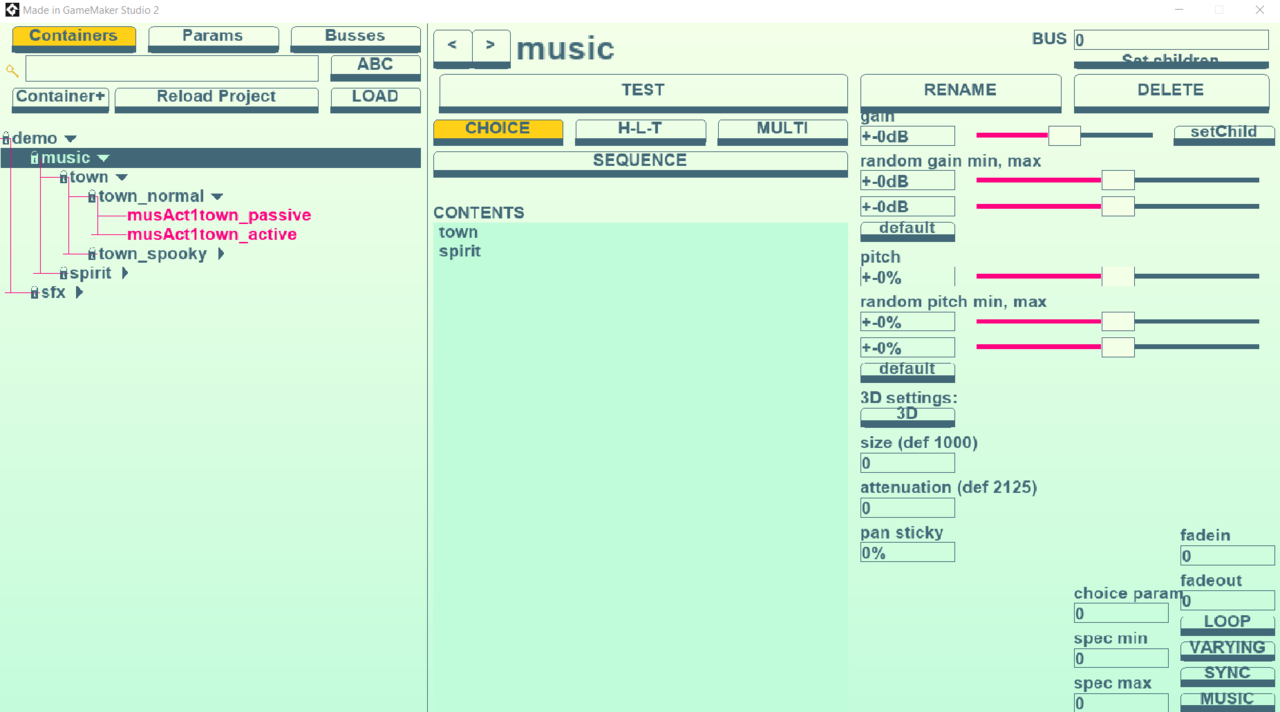
Task: Click the gain slider handle
Action: click(x=1064, y=135)
